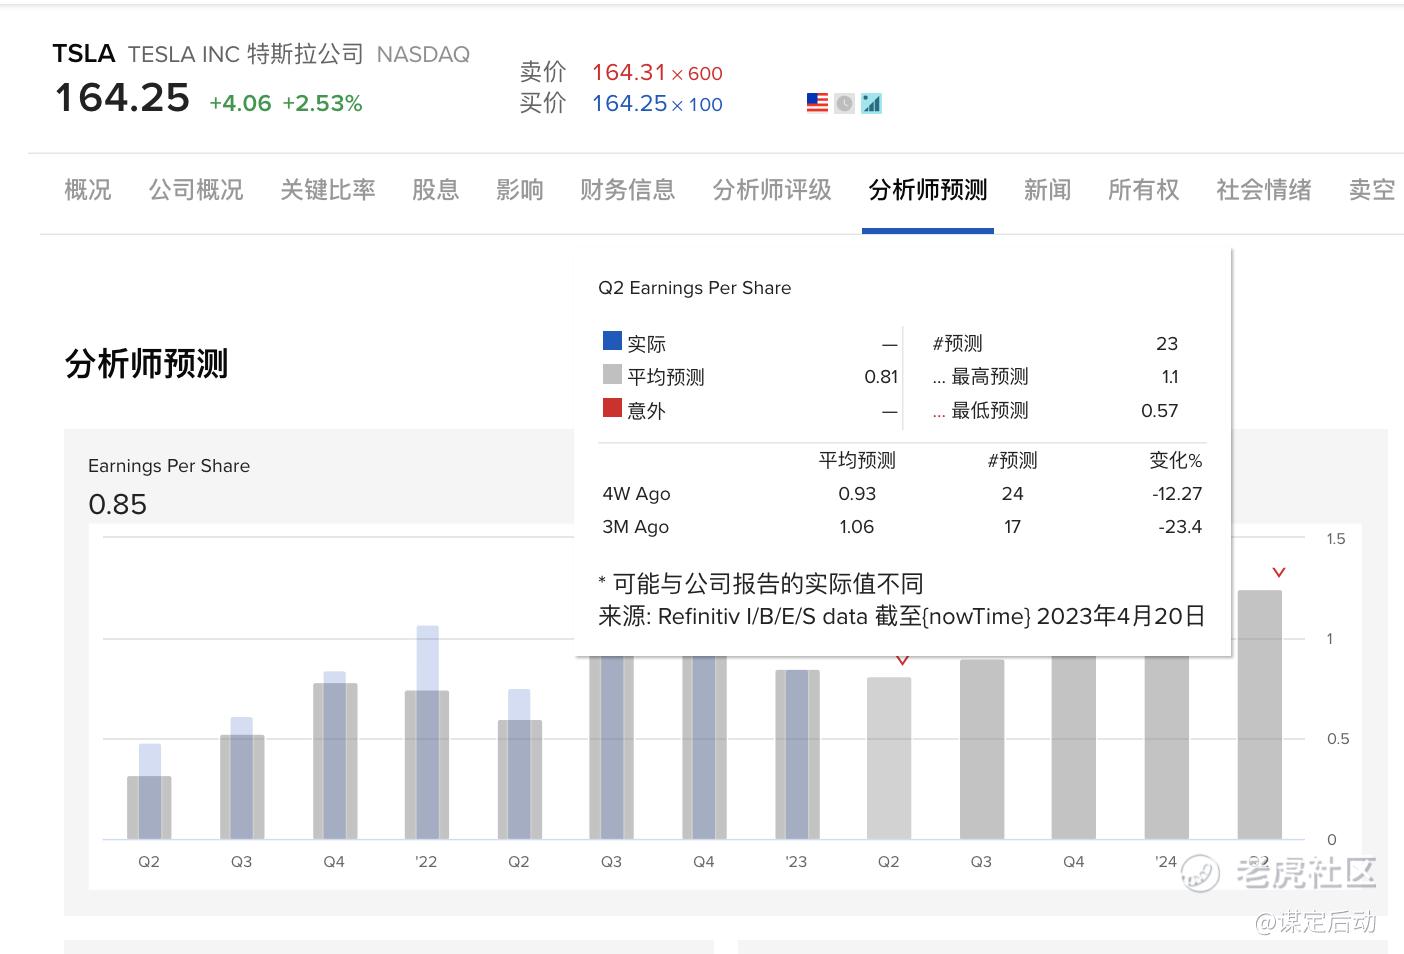This screenshot has width=1404, height=954.
Task: Click the 0.85 EPS value
Action: click(117, 505)
